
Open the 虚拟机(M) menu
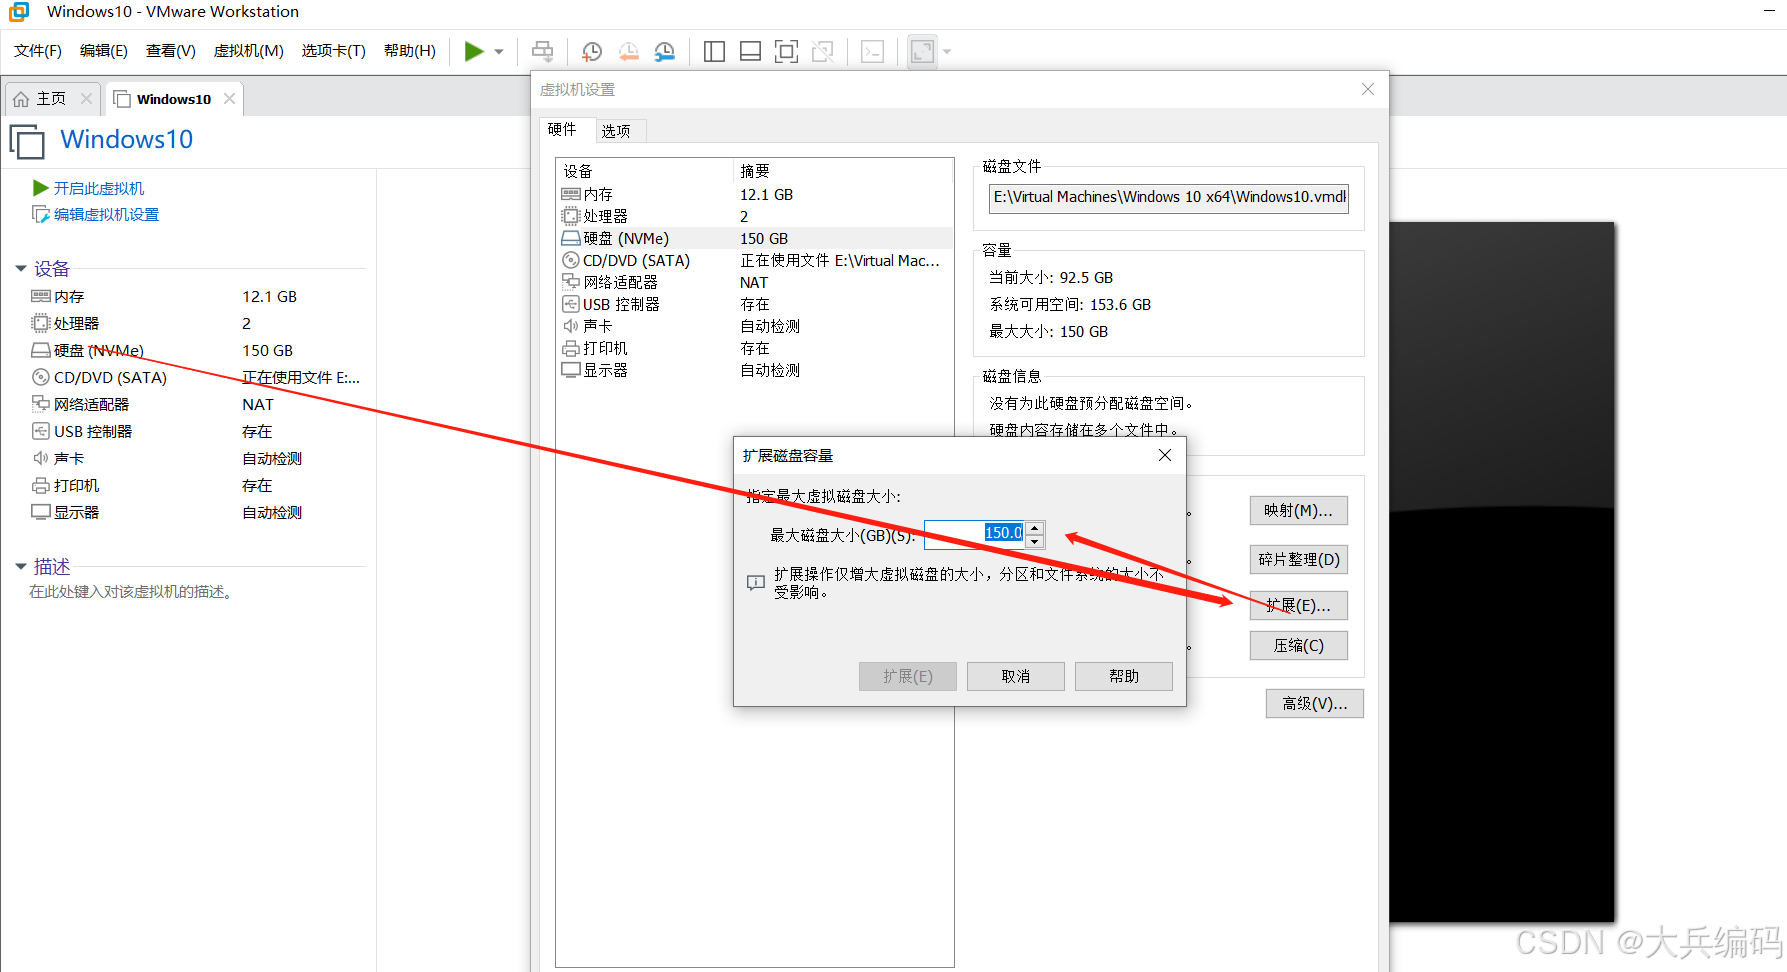(249, 51)
